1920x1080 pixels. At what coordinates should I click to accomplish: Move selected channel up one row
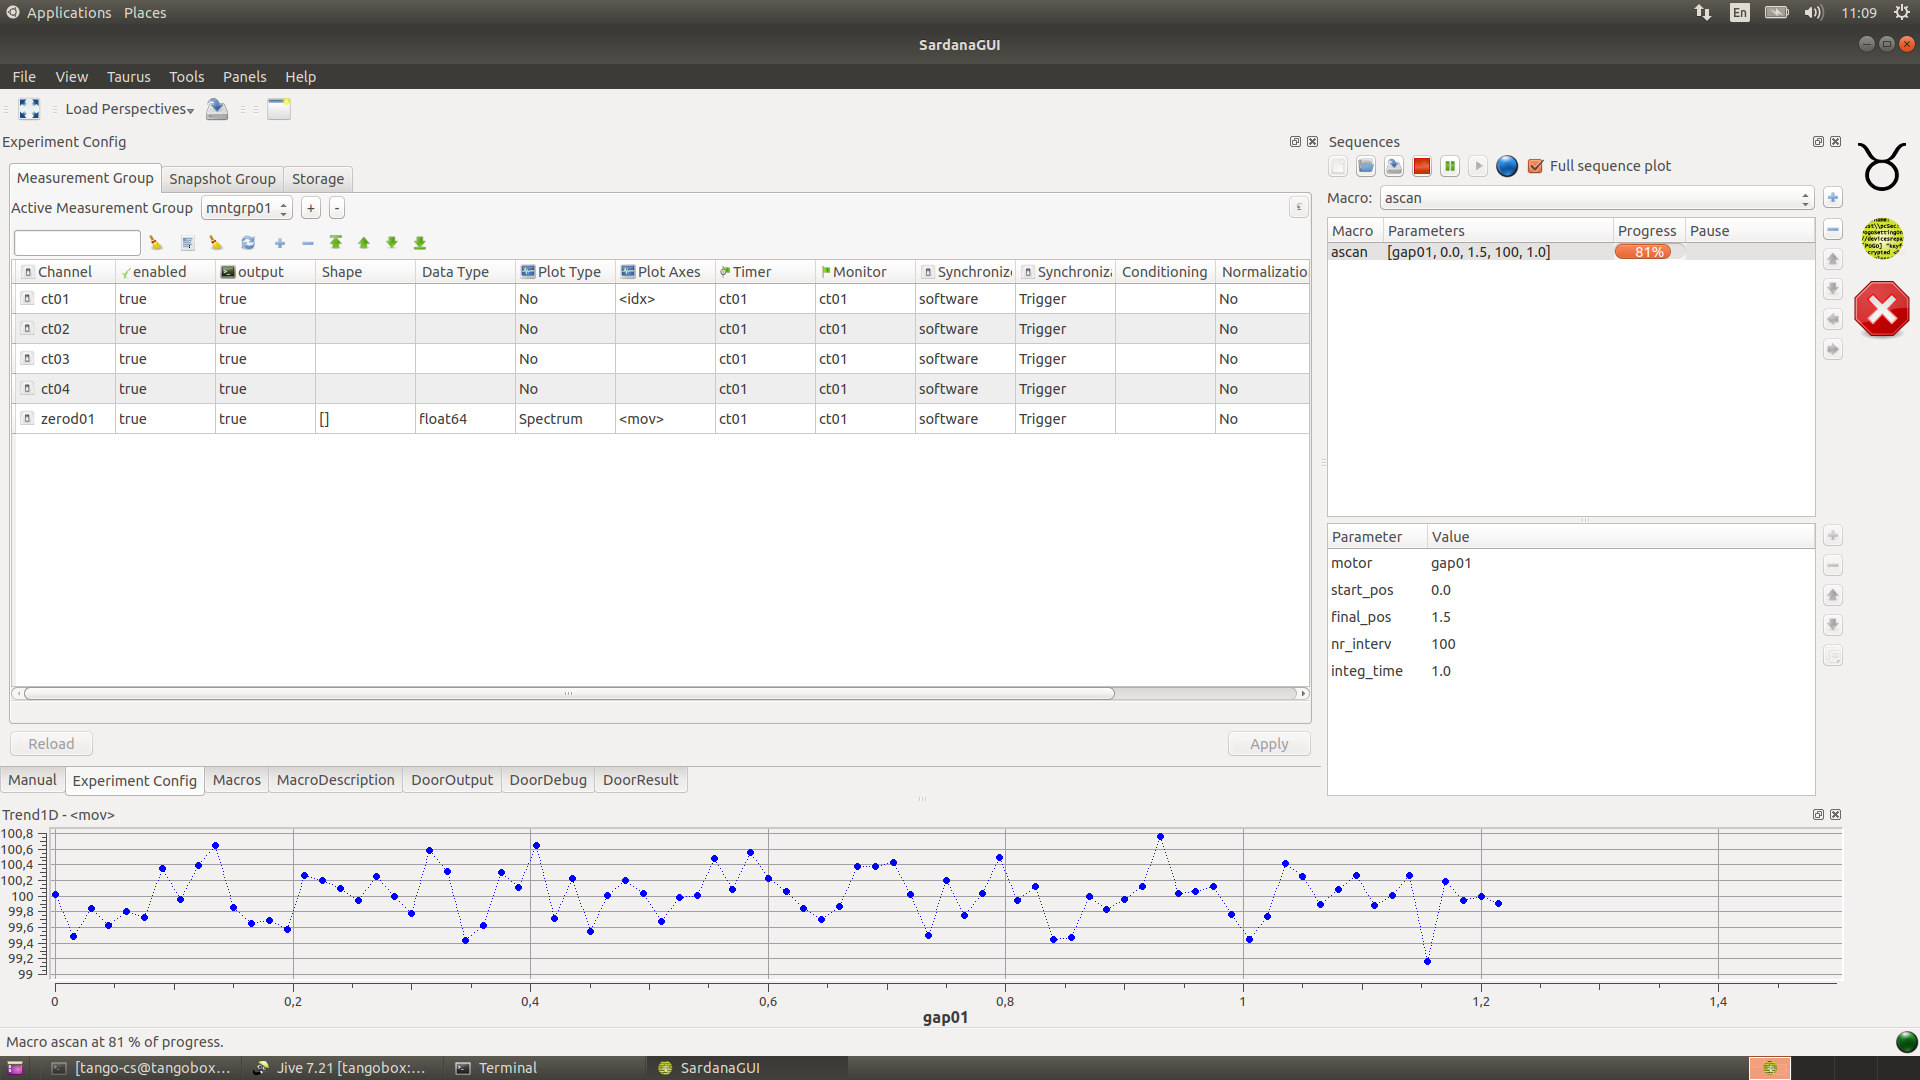click(364, 243)
